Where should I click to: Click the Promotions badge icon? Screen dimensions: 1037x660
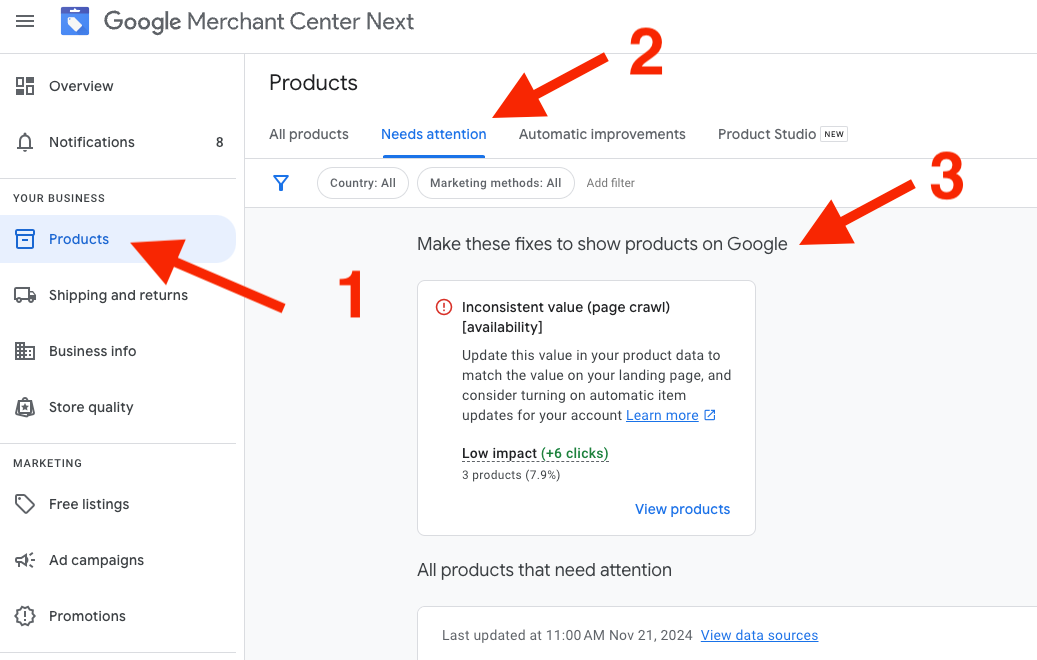tap(25, 616)
